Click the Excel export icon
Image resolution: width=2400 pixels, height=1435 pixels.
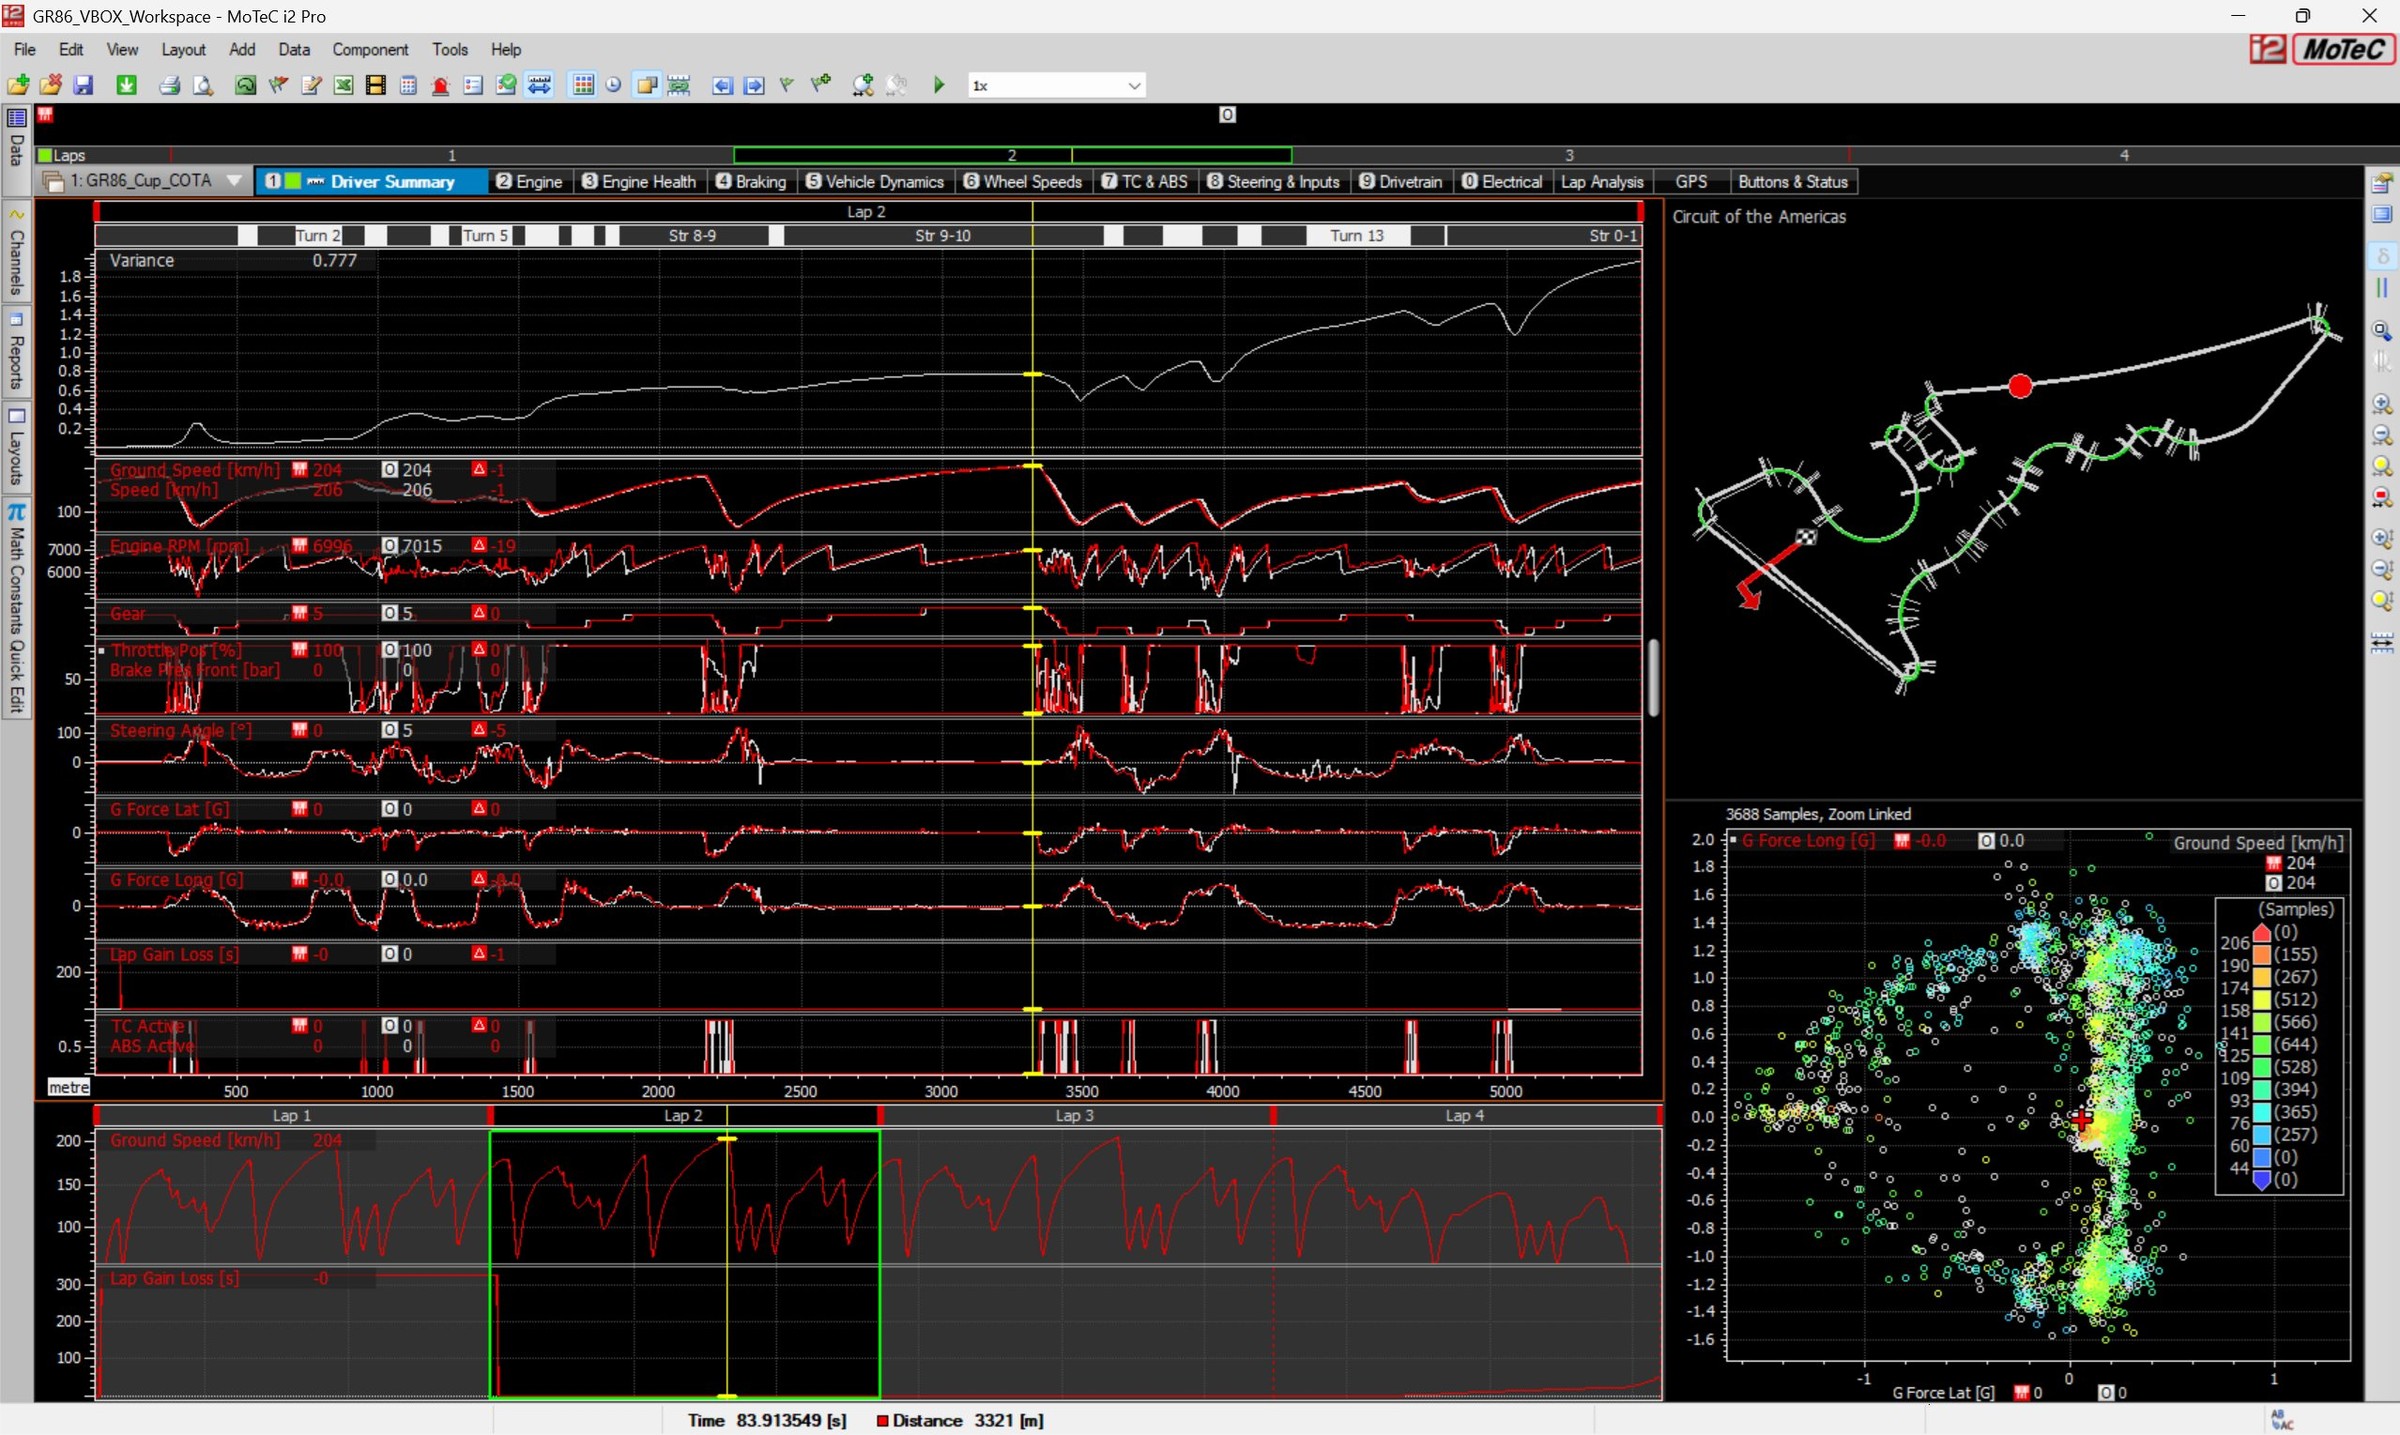coord(343,86)
